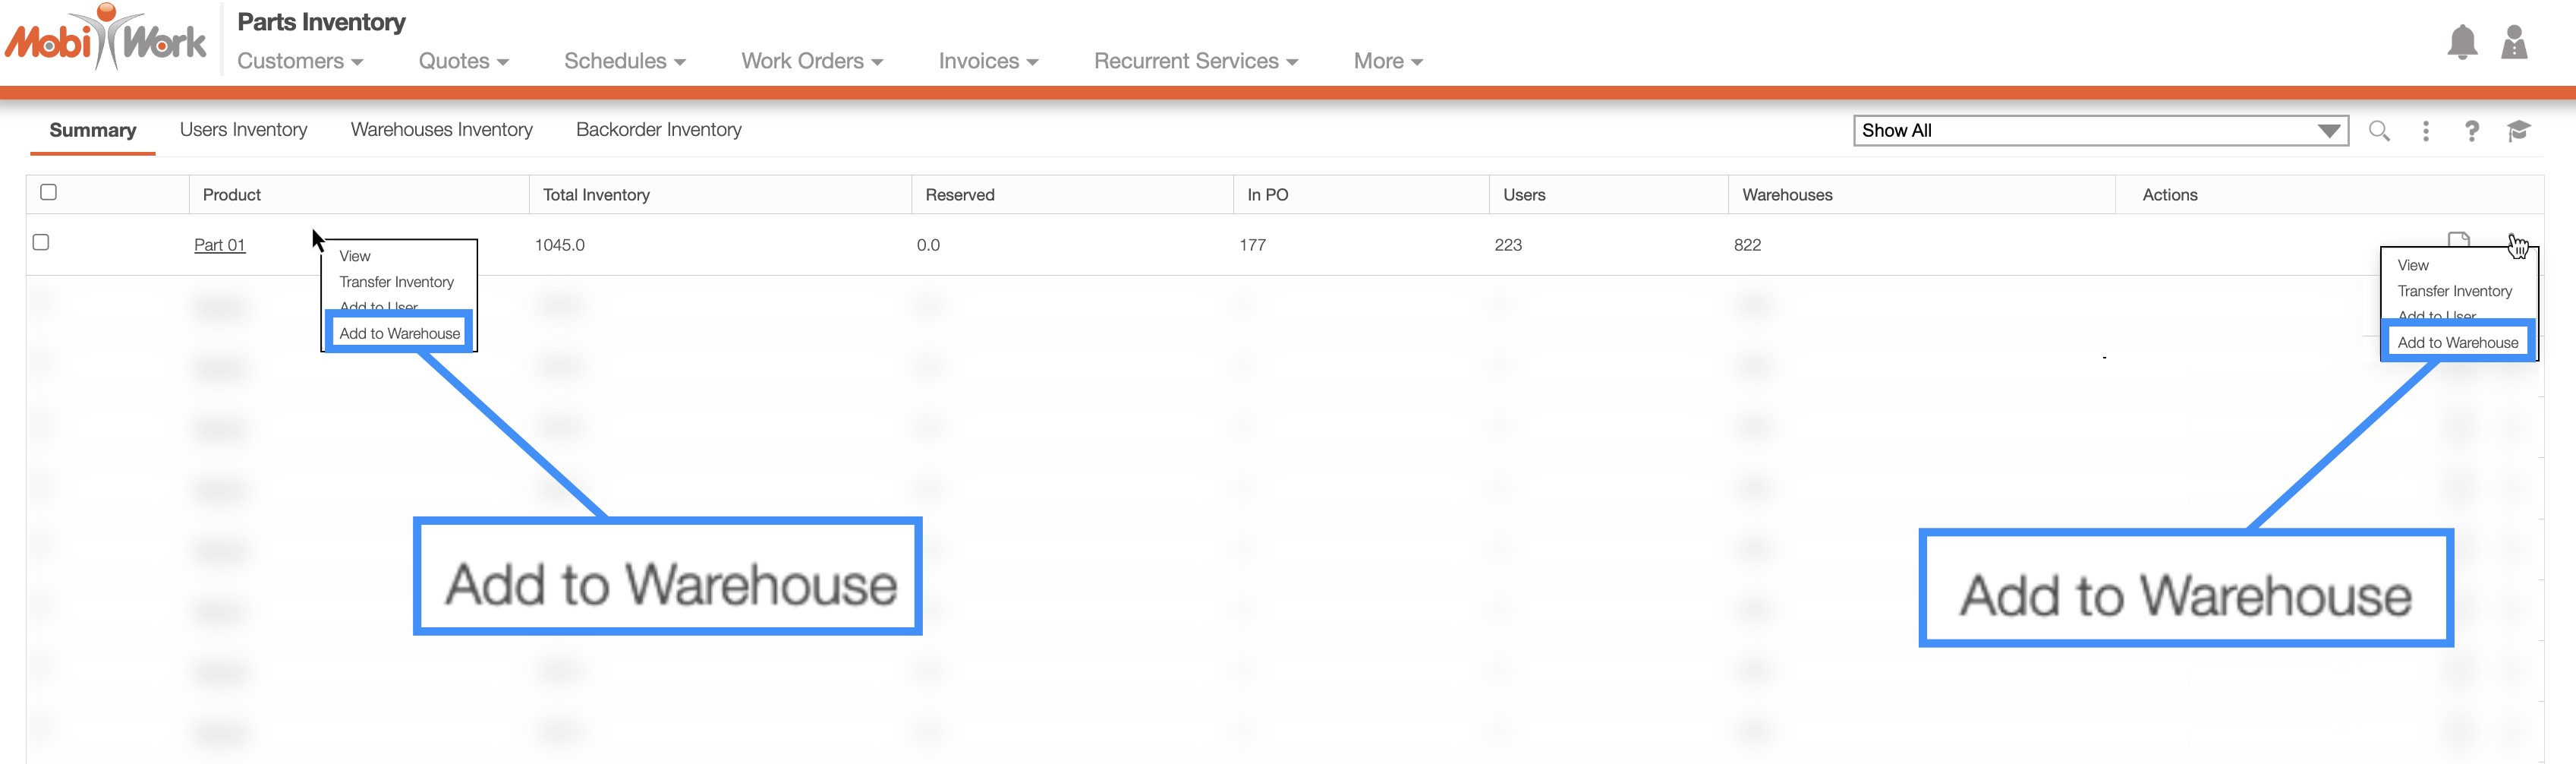Expand the Show All filter dropdown
Image resolution: width=2576 pixels, height=764 pixels.
click(x=2099, y=131)
